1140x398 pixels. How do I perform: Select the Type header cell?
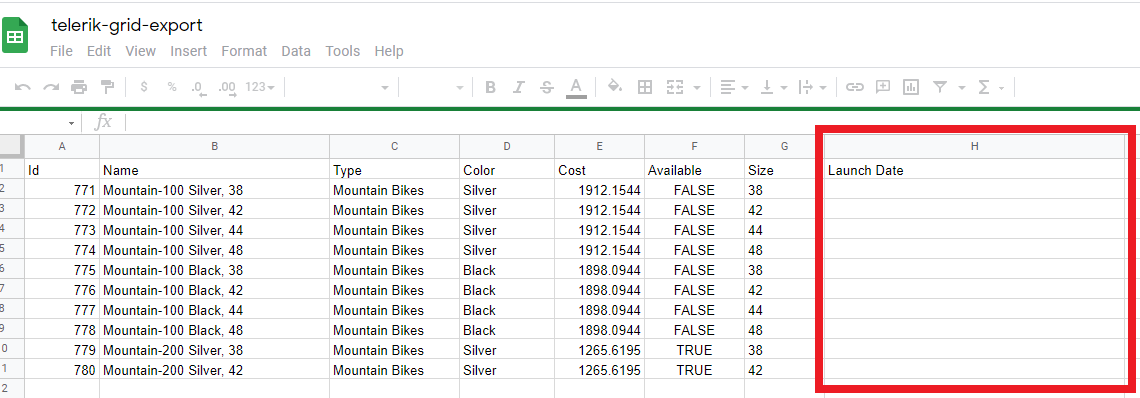click(x=394, y=170)
